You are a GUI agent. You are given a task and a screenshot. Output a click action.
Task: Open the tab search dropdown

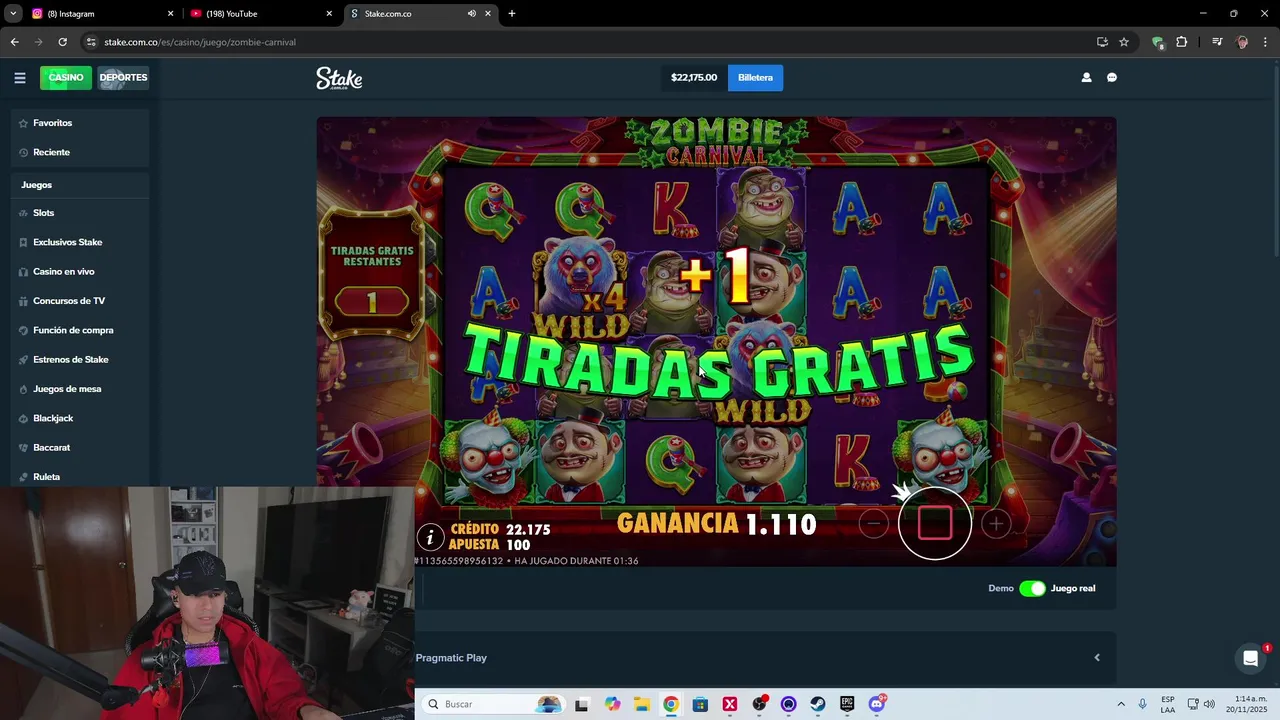(13, 14)
